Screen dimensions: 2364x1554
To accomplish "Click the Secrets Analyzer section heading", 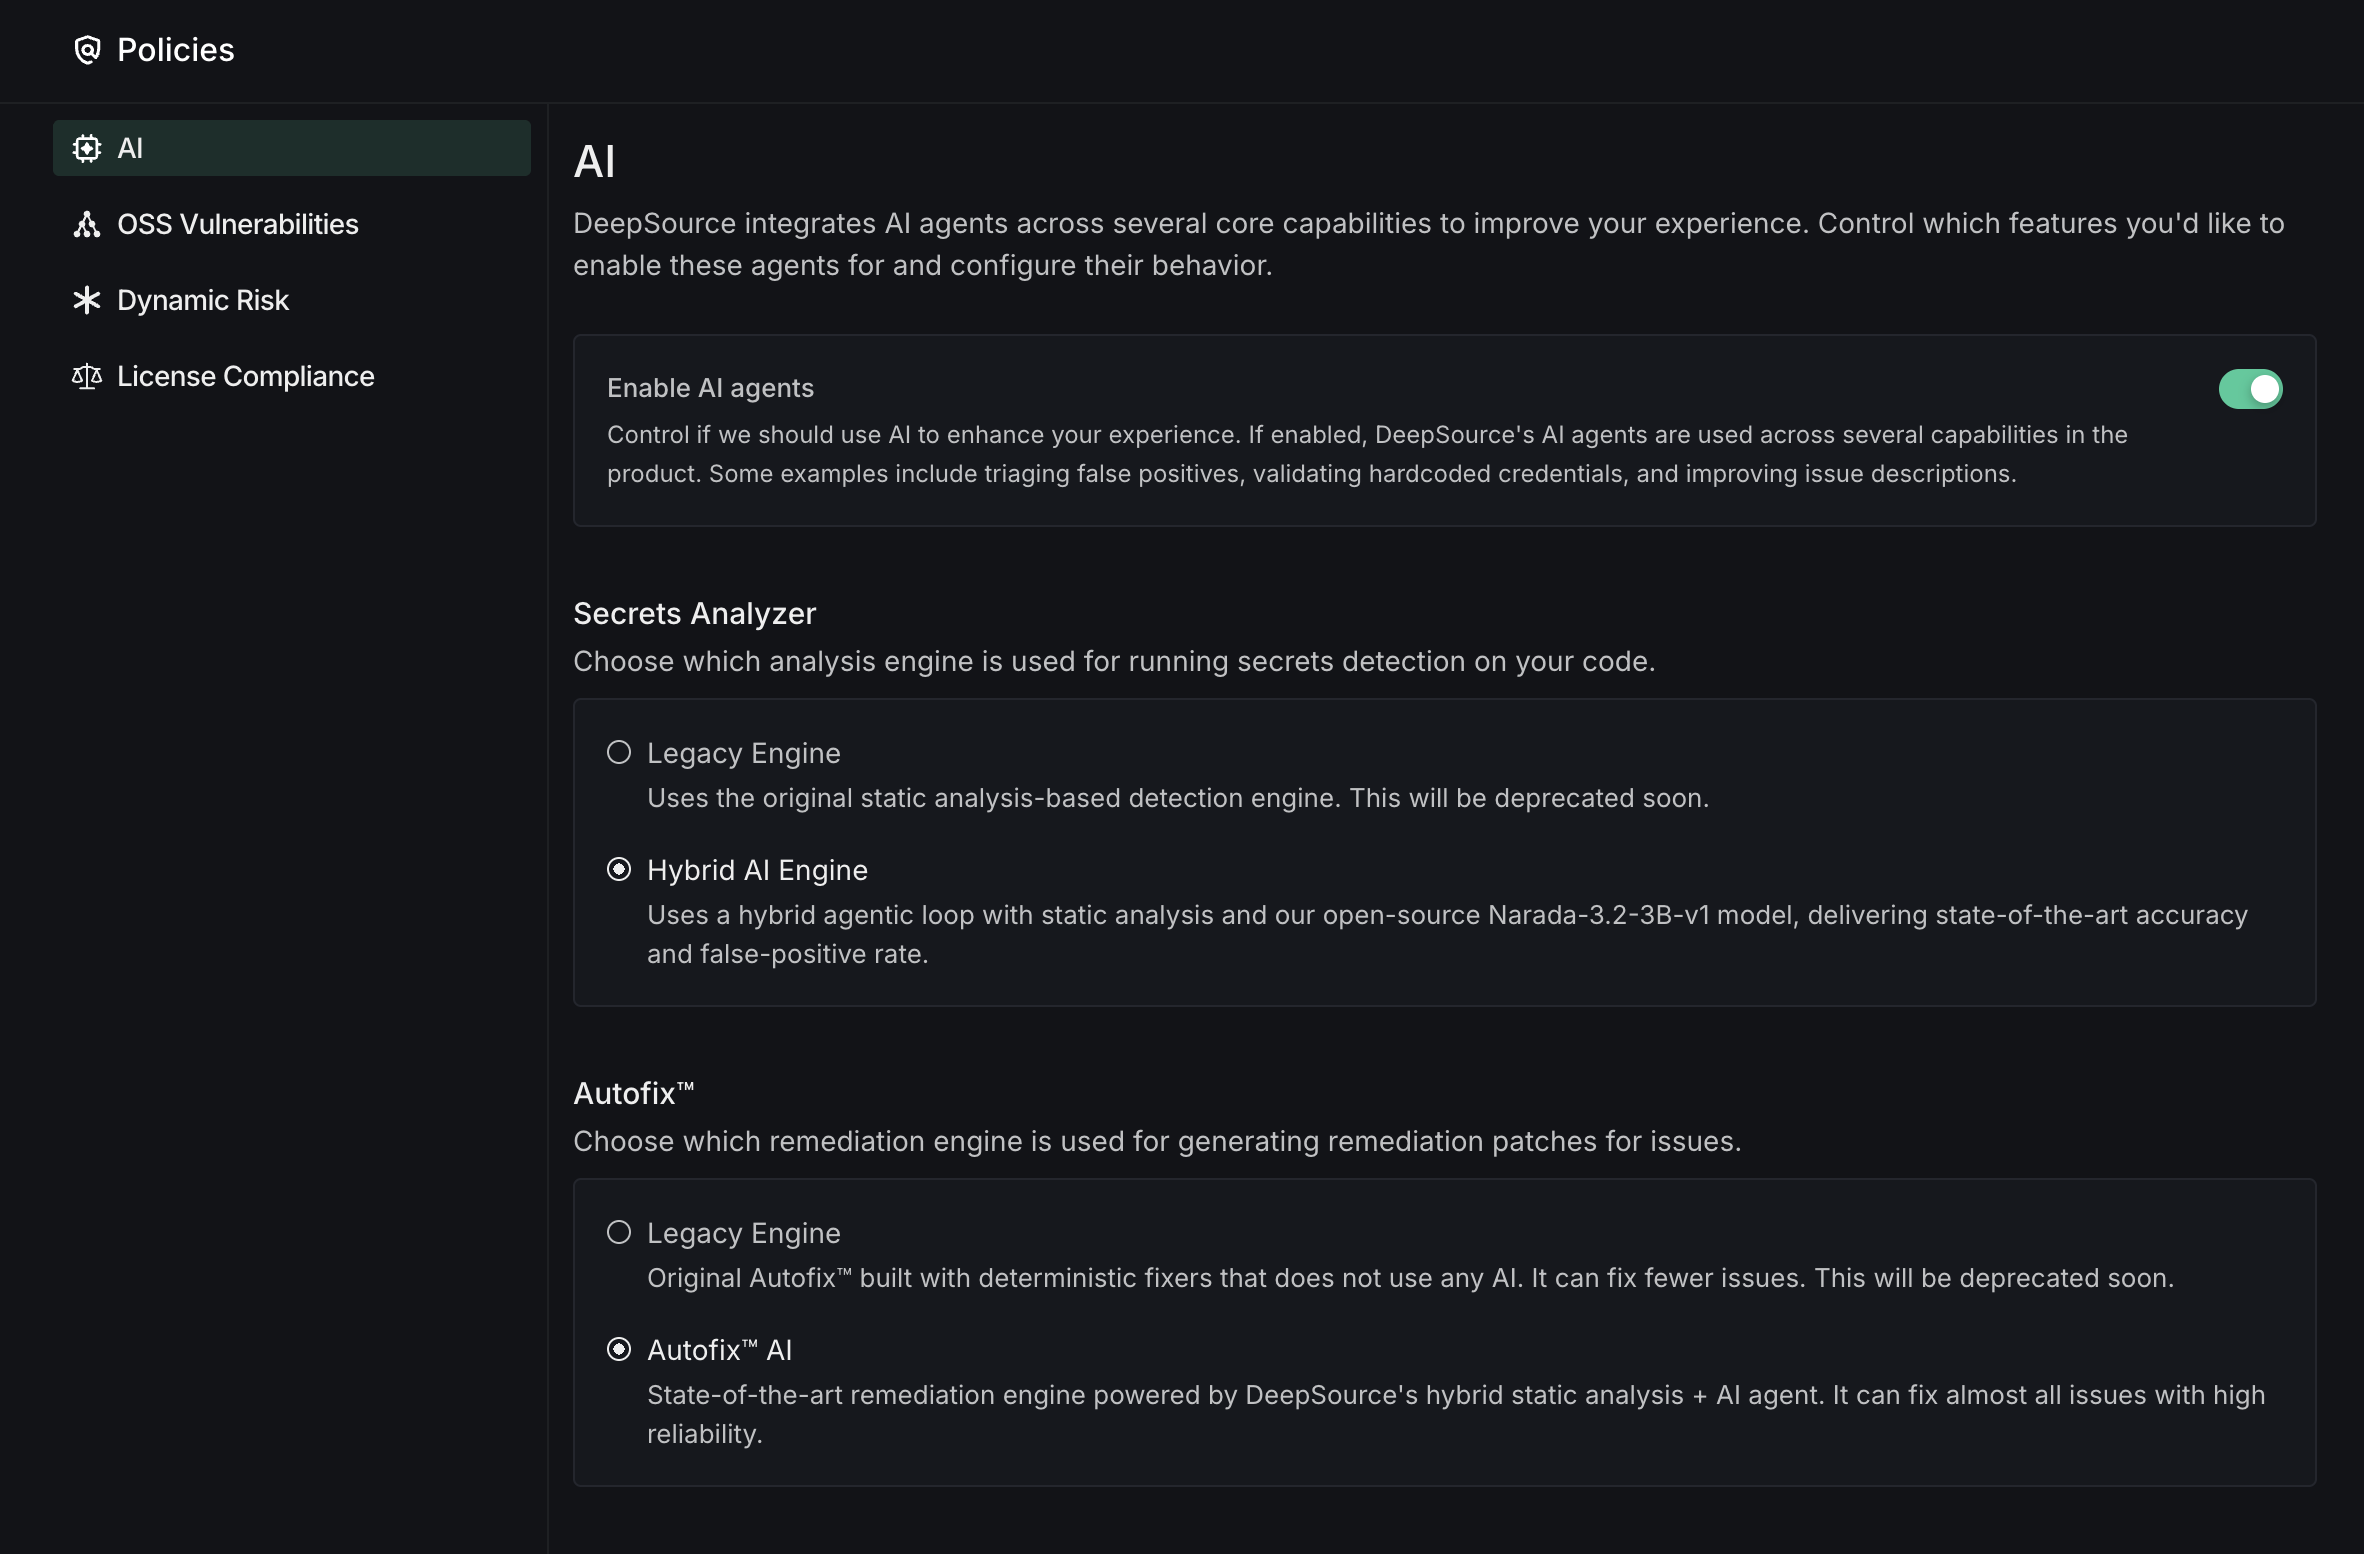I will pyautogui.click(x=694, y=613).
